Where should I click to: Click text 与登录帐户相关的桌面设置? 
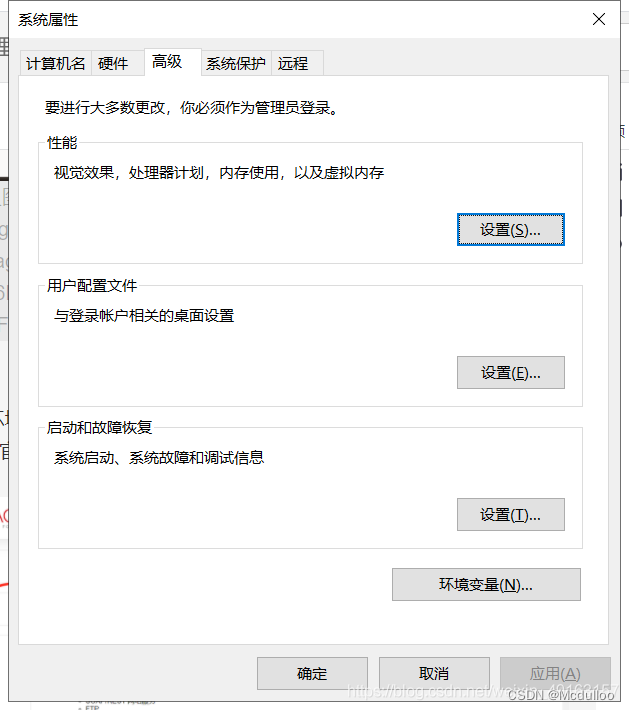point(144,316)
